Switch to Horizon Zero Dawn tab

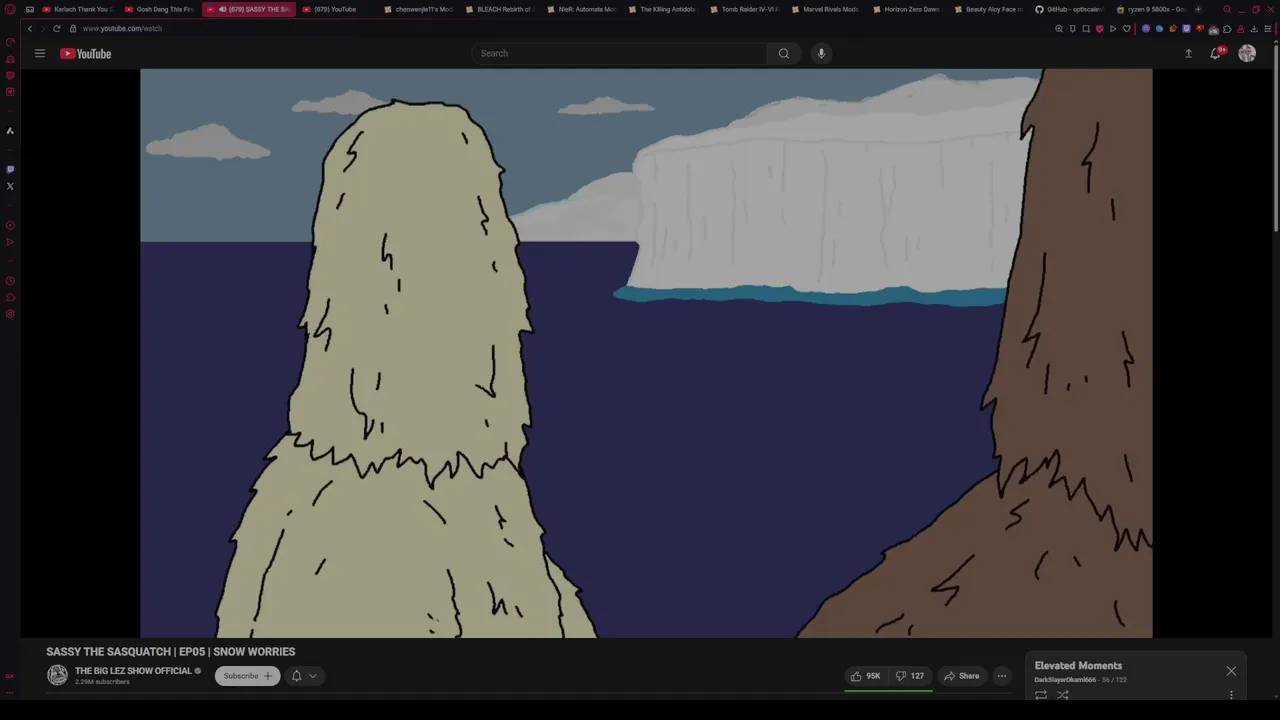tap(909, 9)
